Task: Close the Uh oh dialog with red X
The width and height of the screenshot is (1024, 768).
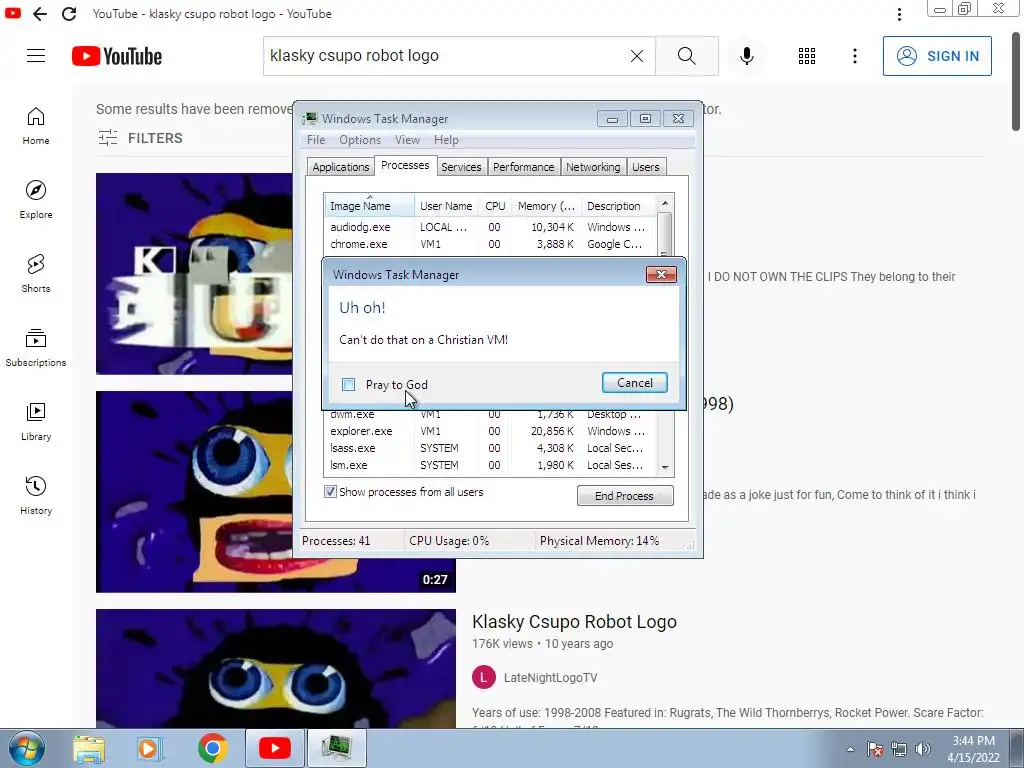Action: (661, 274)
